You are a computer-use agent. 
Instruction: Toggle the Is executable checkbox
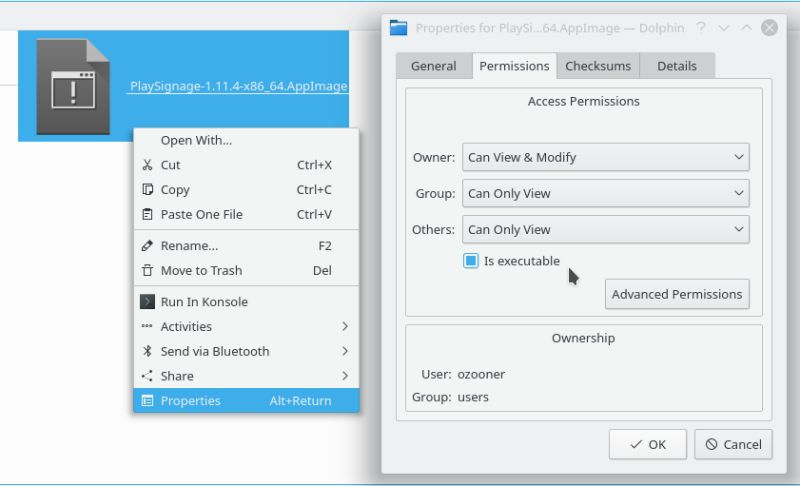[470, 261]
